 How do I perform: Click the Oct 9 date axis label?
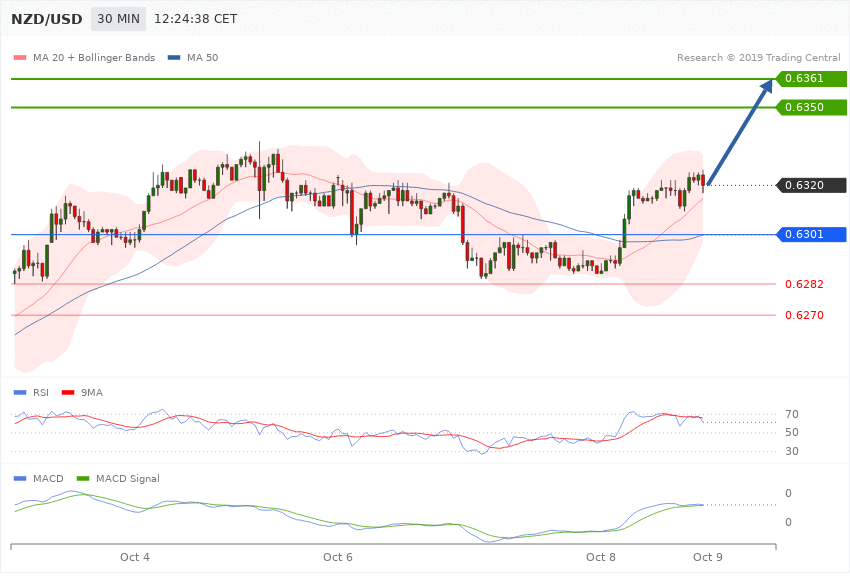click(708, 557)
